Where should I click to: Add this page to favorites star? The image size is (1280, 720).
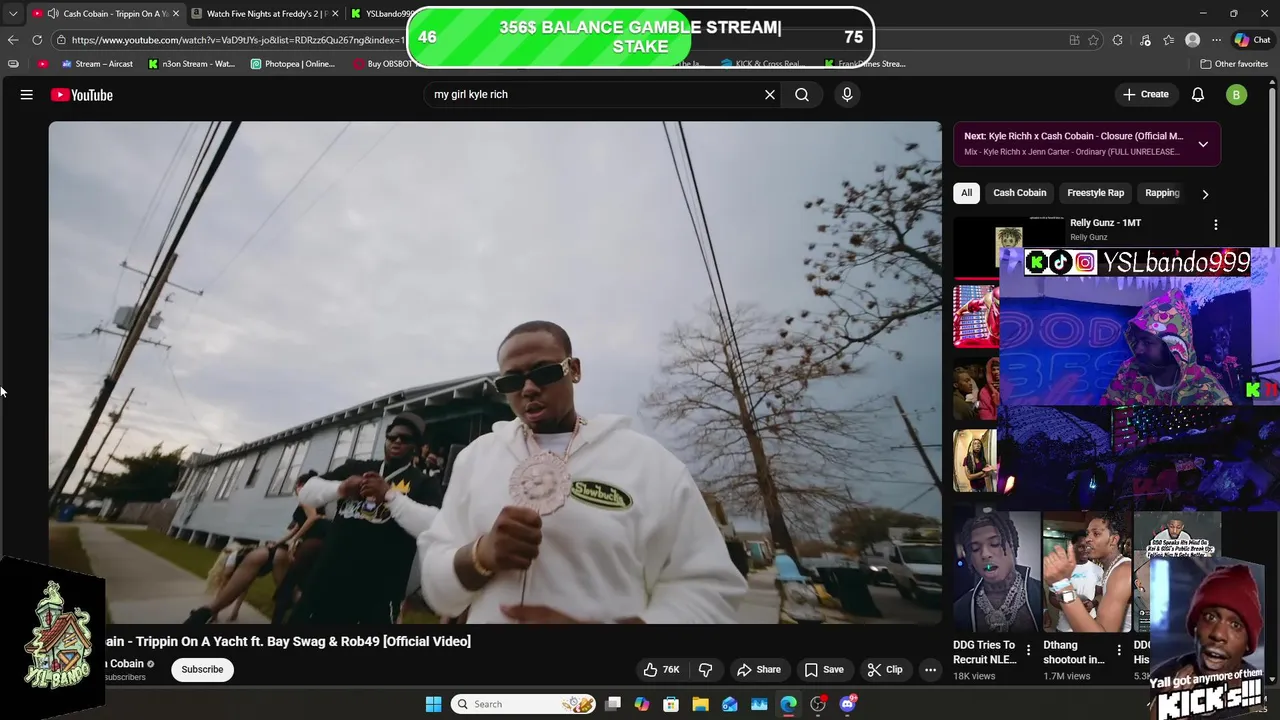[x=1093, y=40]
